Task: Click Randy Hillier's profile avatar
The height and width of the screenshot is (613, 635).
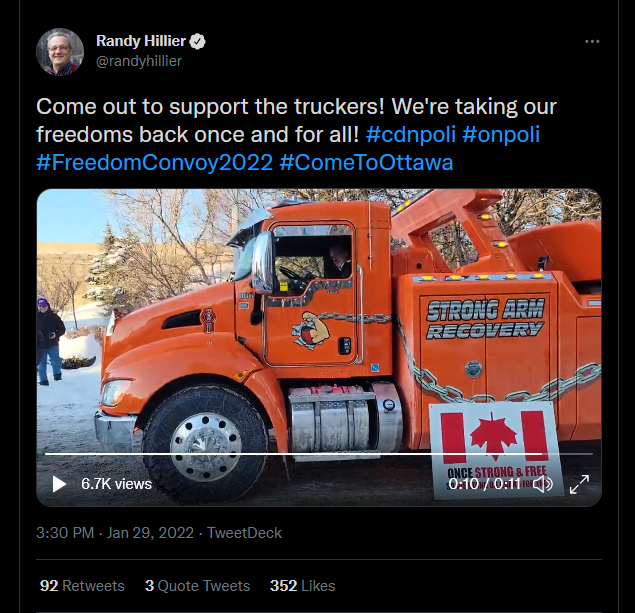Action: point(60,52)
